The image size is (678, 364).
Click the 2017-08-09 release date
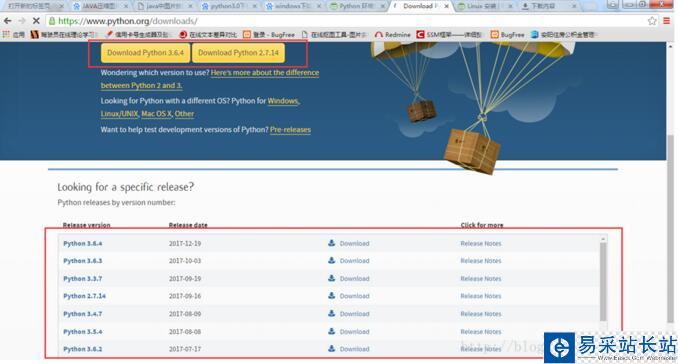pos(185,313)
